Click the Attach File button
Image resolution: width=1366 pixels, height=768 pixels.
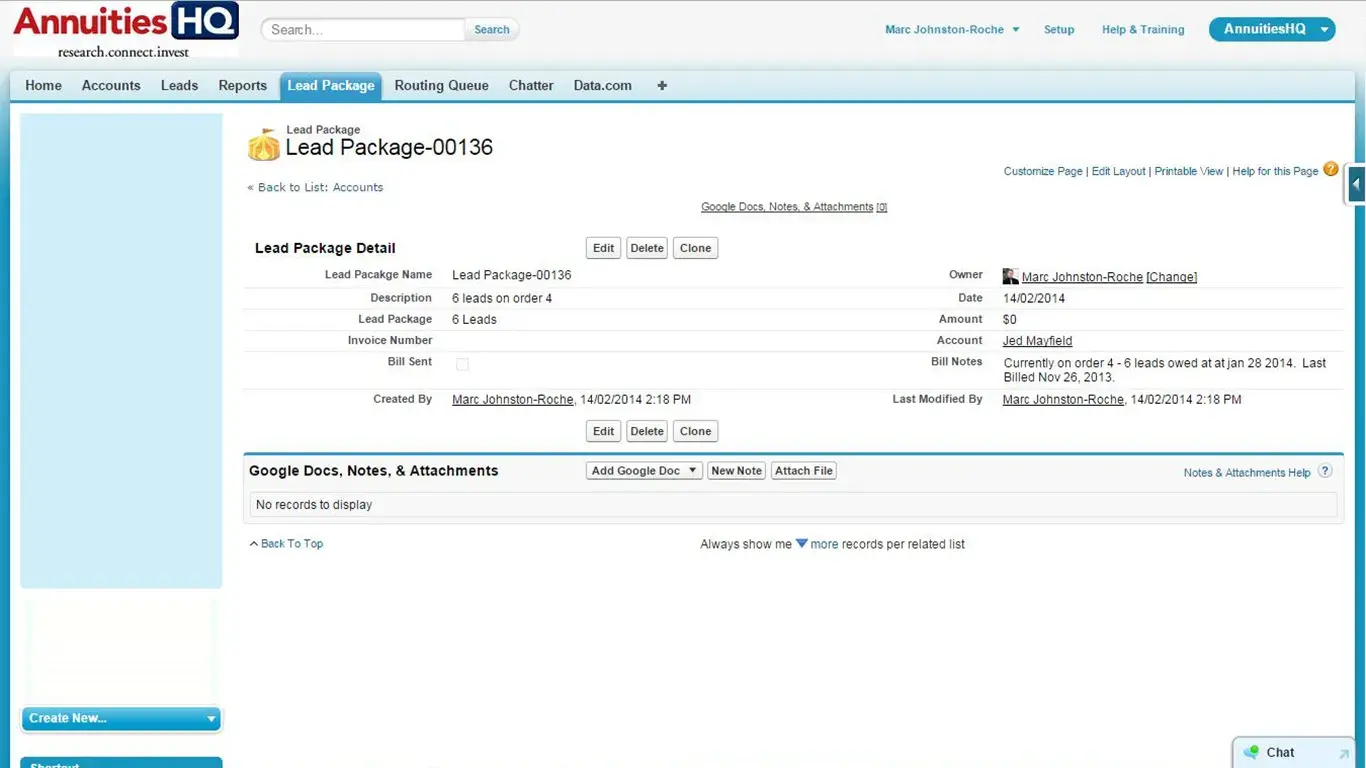(803, 471)
